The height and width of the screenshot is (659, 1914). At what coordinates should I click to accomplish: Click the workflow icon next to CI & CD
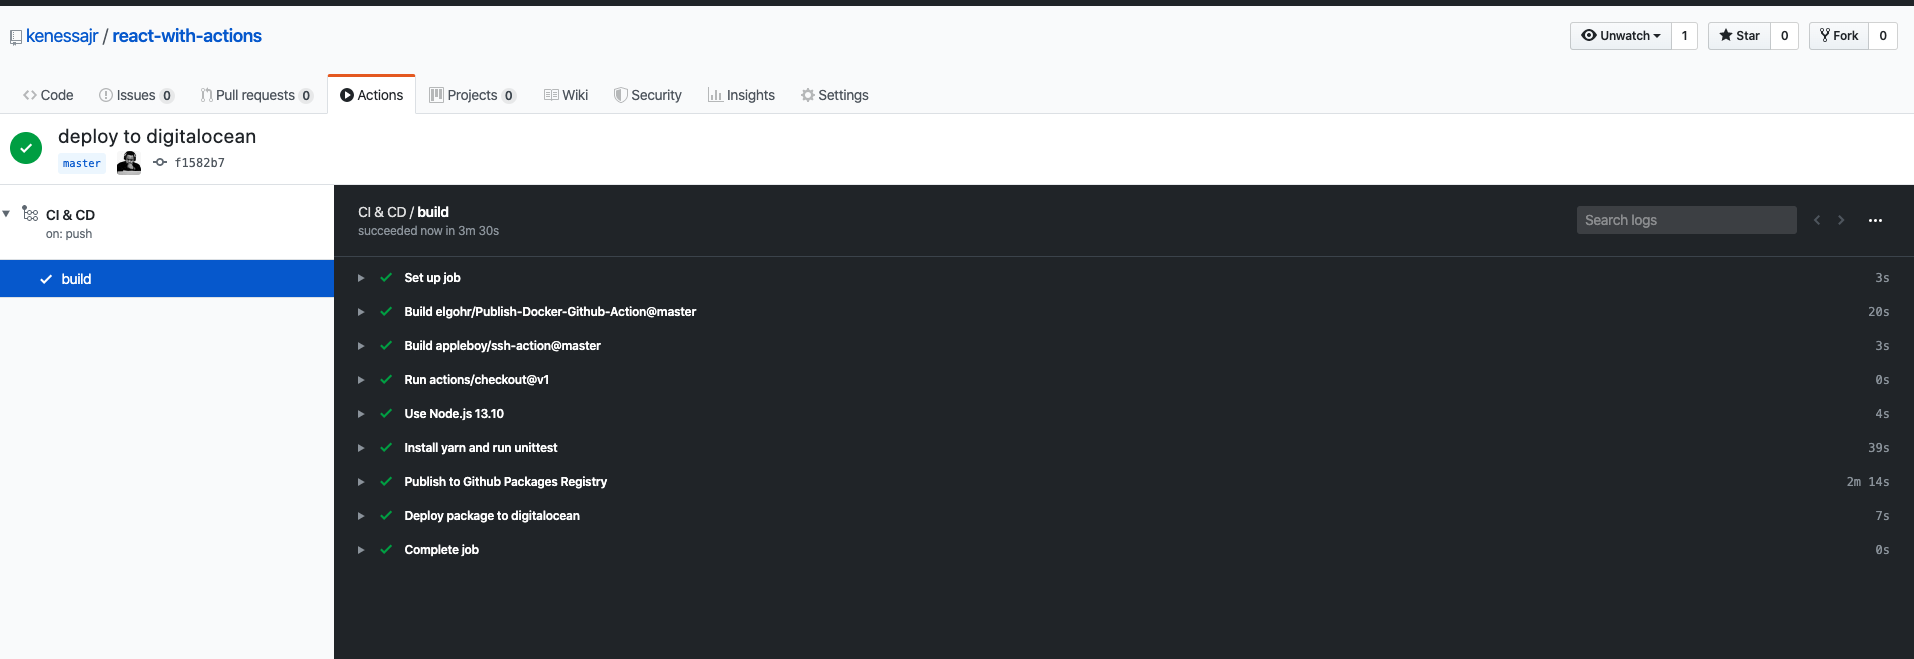pyautogui.click(x=30, y=214)
